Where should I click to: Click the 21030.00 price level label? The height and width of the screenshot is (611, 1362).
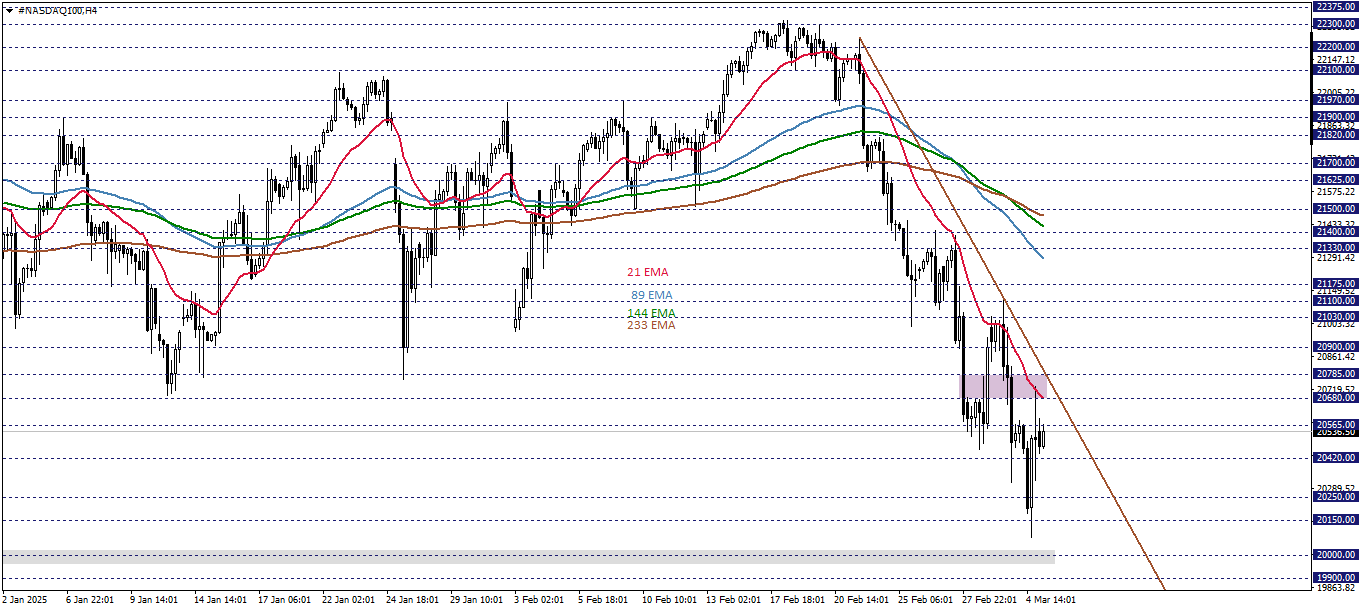(1336, 316)
